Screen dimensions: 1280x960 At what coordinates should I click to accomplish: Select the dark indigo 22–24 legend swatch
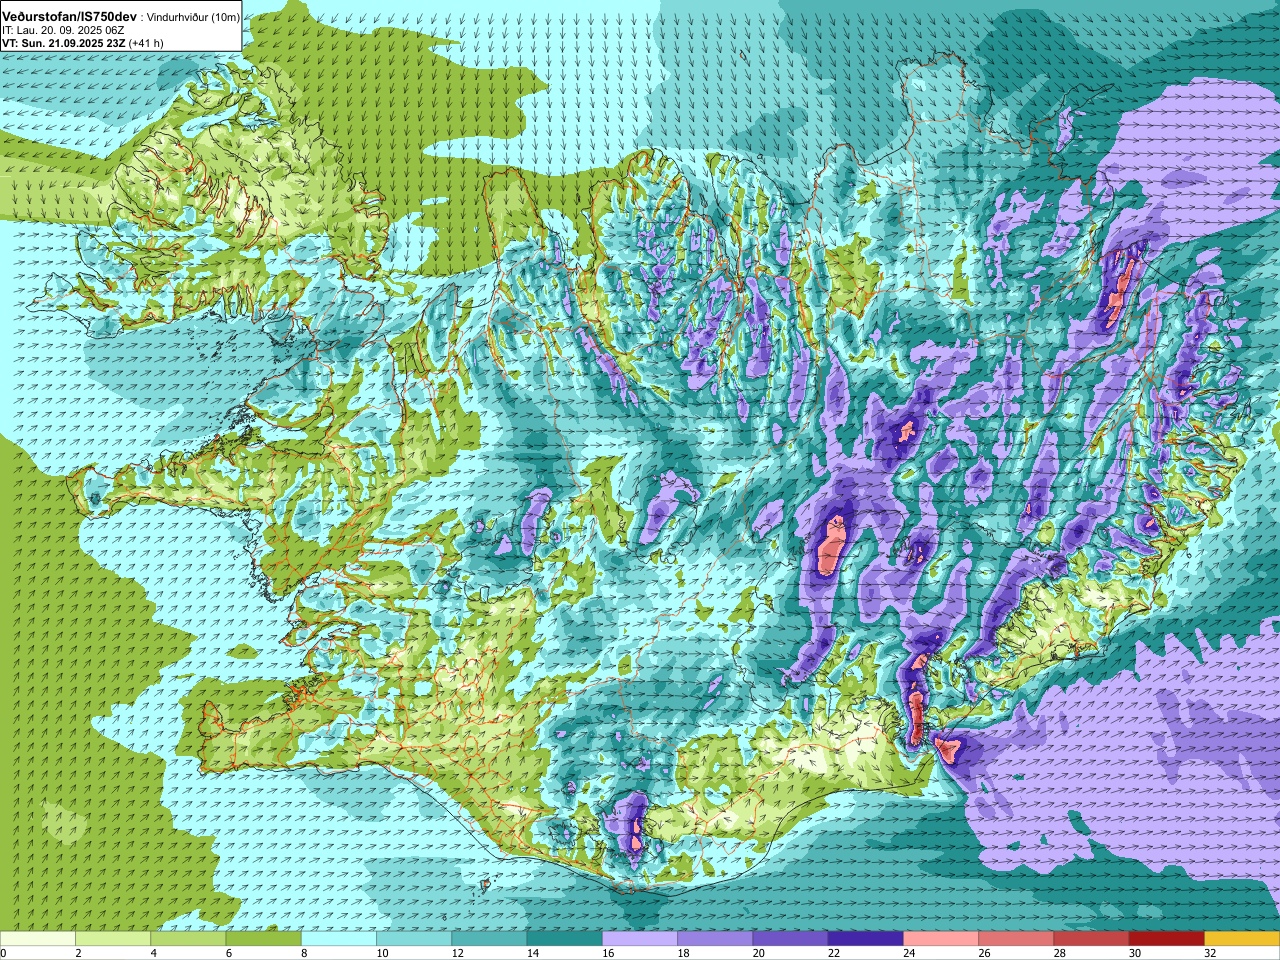pos(865,939)
